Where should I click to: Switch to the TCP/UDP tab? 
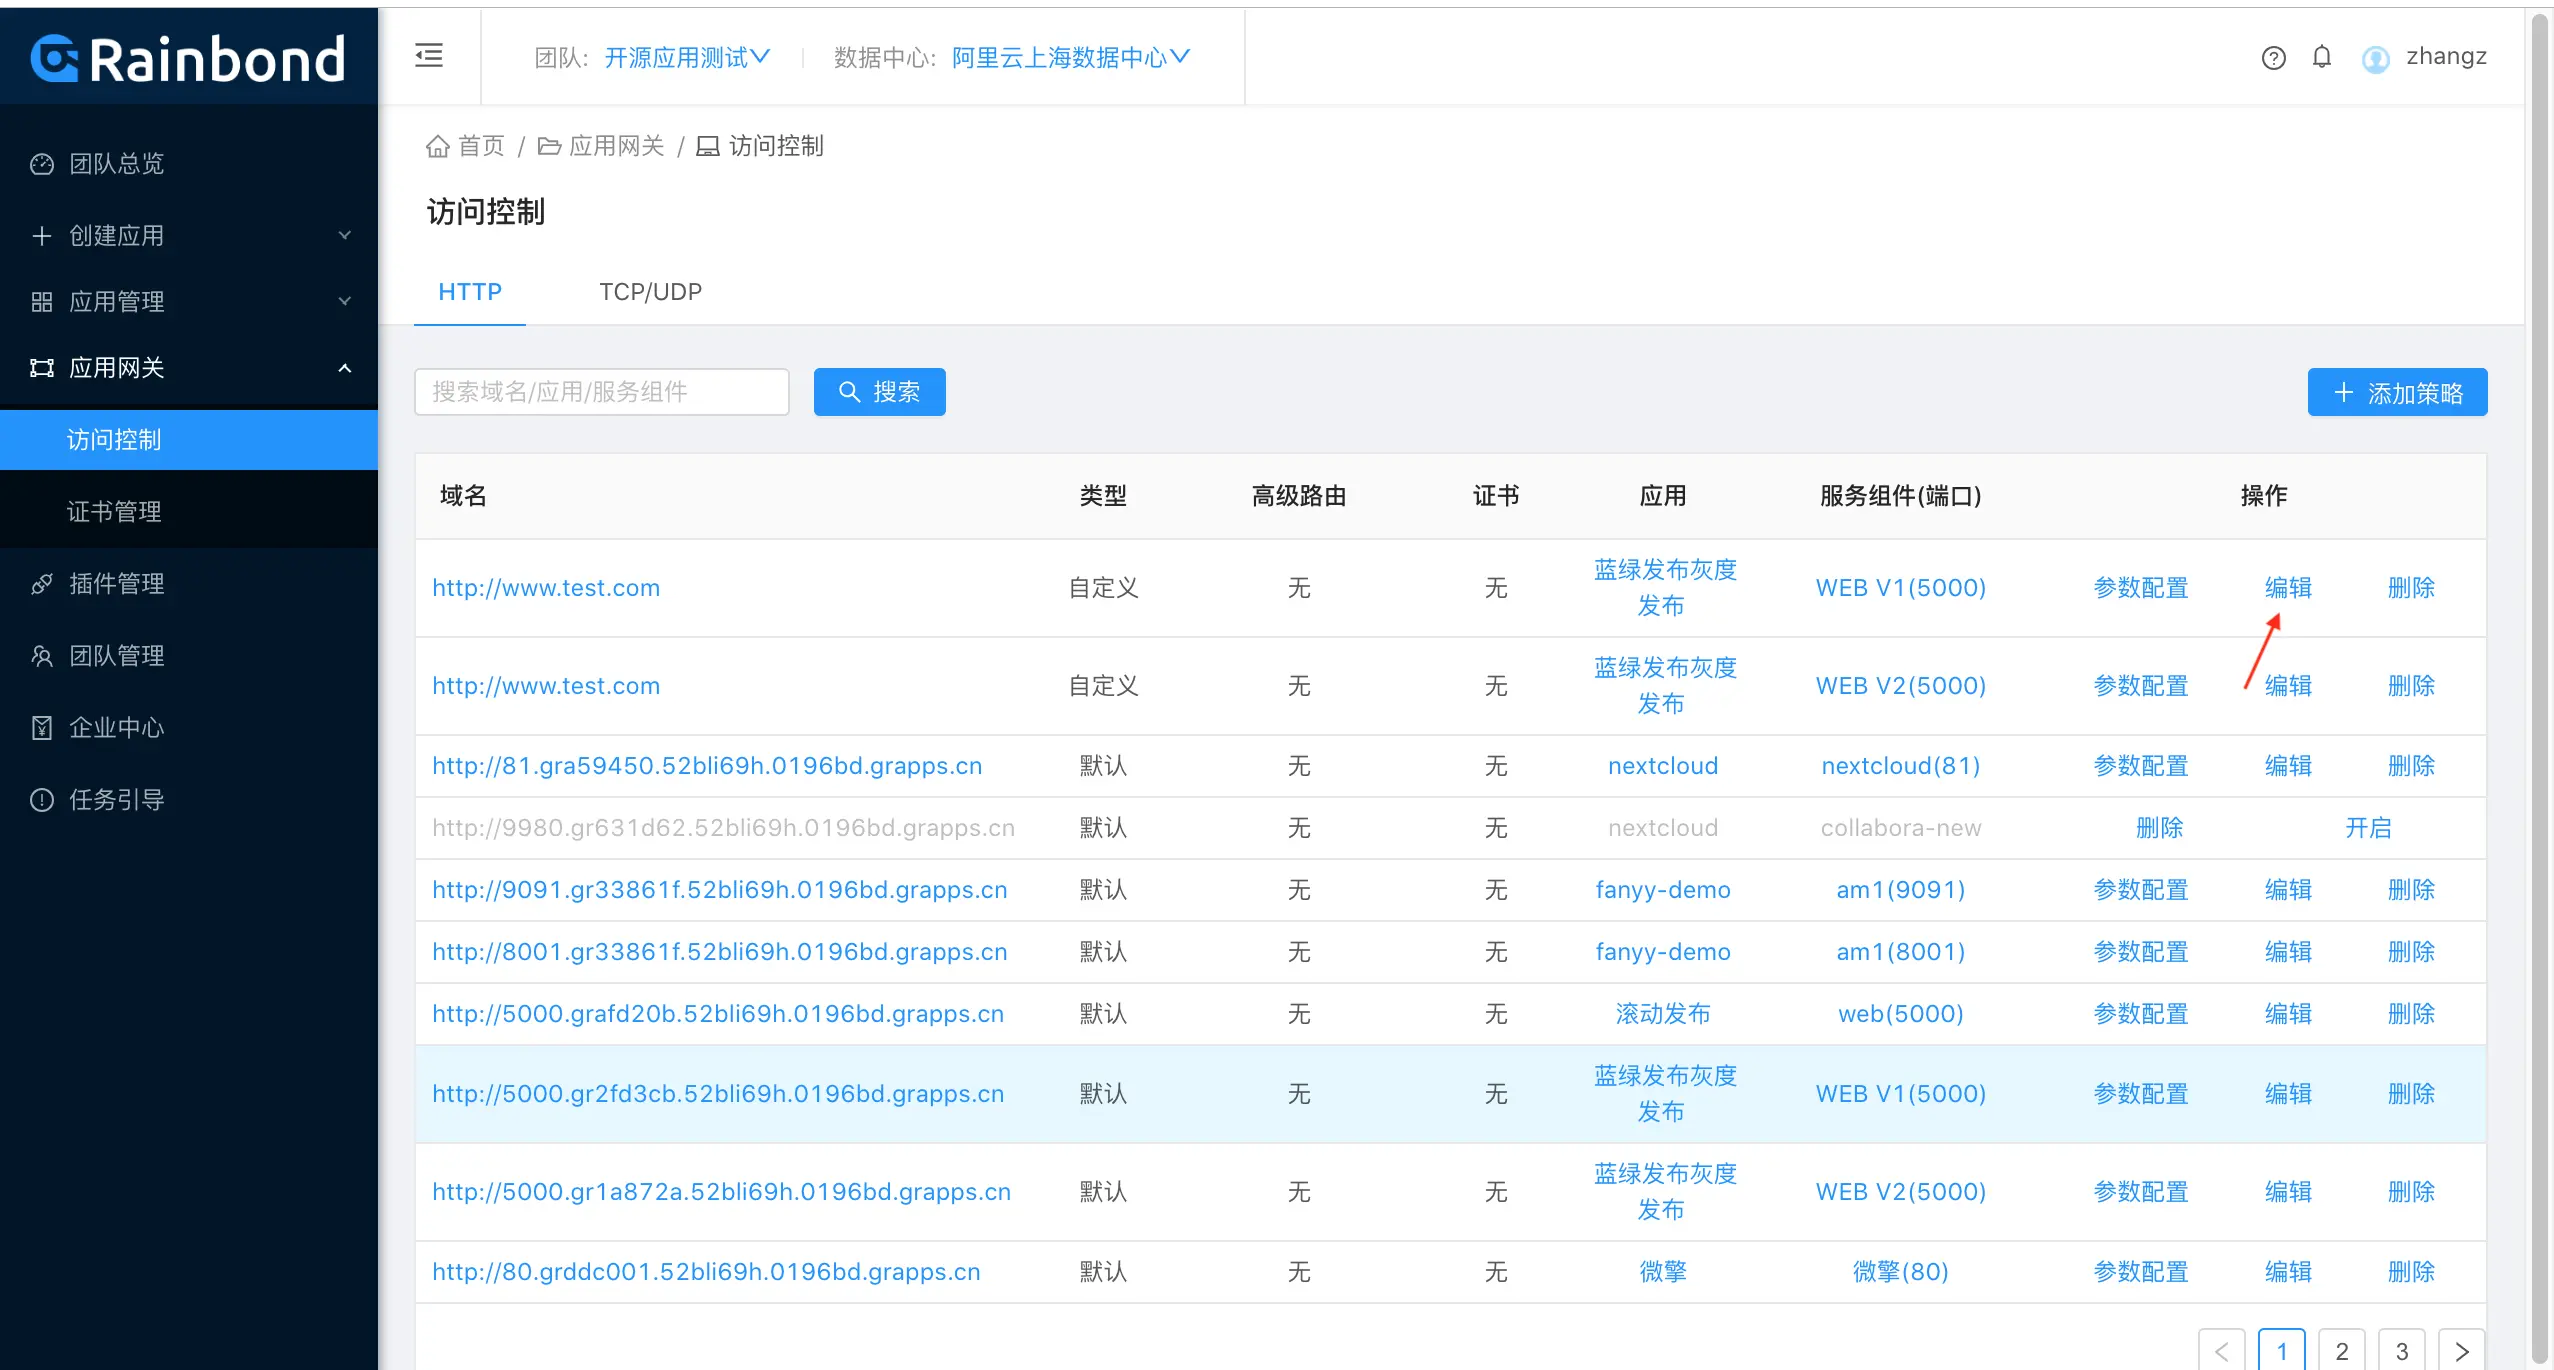pyautogui.click(x=650, y=292)
